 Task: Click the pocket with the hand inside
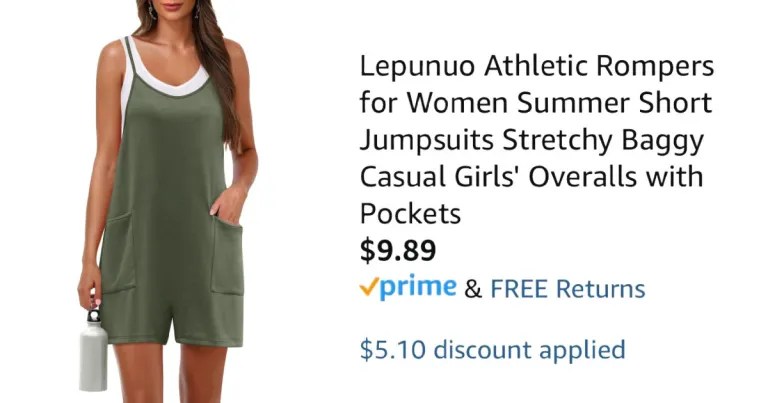coord(227,255)
